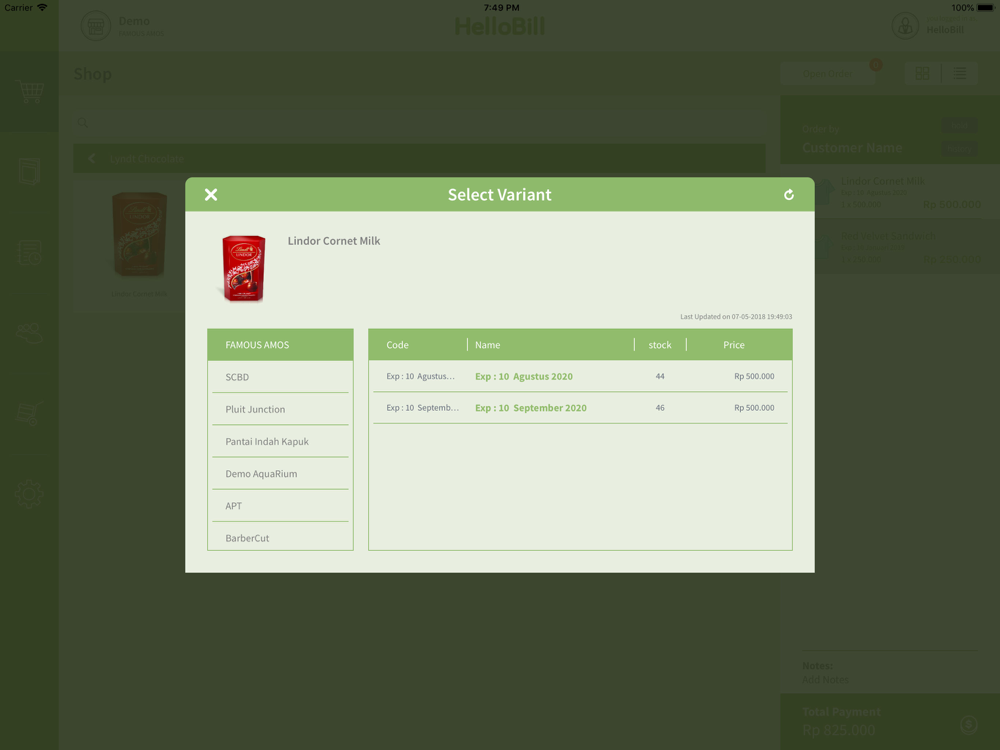Select the FAMOUS AMOS outlet
This screenshot has height=750, width=1000.
pos(281,344)
